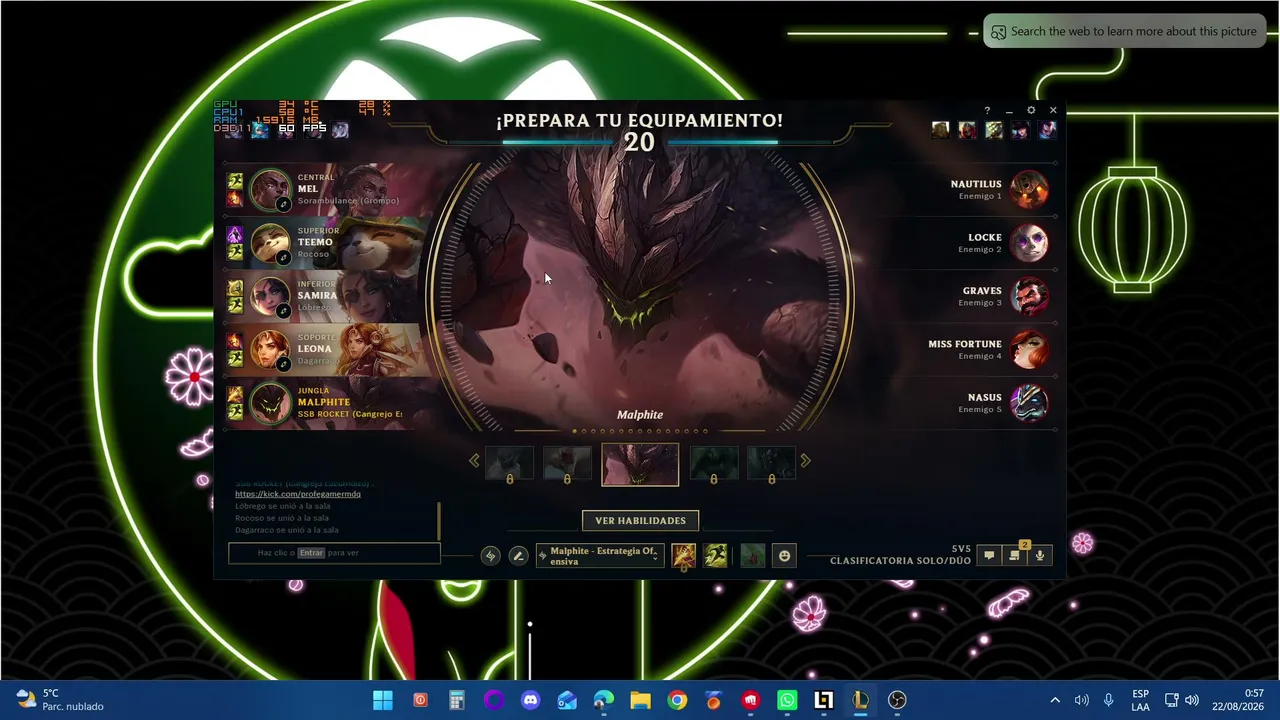The height and width of the screenshot is (720, 1280).
Task: Click Samira's champion portrait
Action: point(269,295)
